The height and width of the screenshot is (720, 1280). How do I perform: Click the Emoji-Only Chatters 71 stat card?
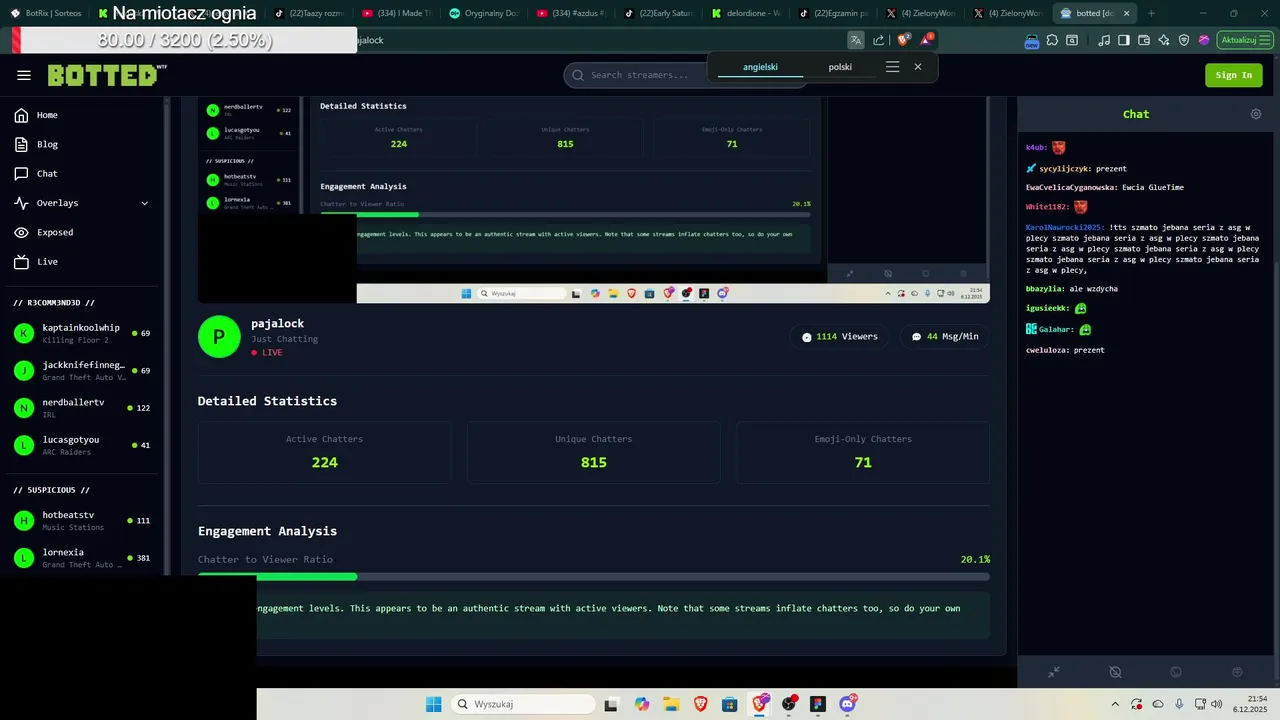pos(863,452)
